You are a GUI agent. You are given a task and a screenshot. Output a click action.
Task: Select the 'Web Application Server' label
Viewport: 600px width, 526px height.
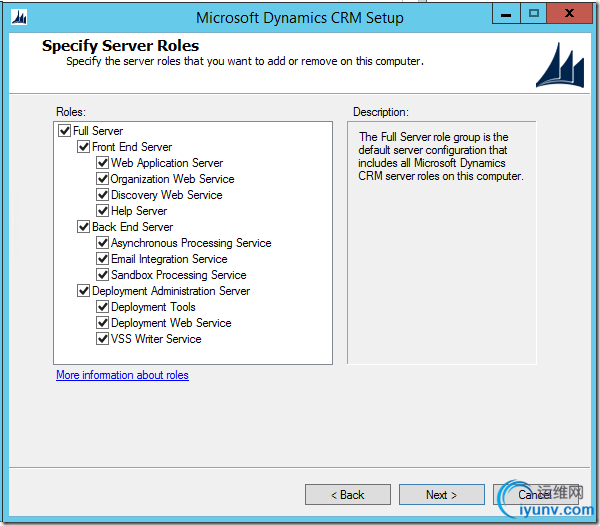pyautogui.click(x=167, y=163)
